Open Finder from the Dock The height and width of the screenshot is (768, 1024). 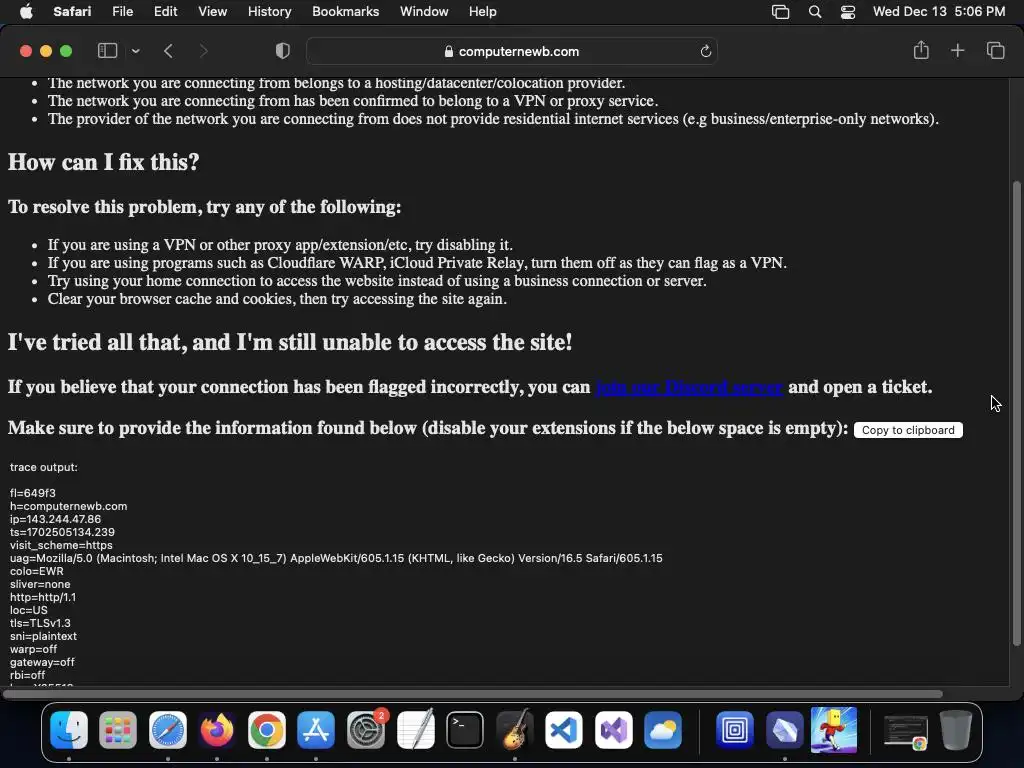69,729
